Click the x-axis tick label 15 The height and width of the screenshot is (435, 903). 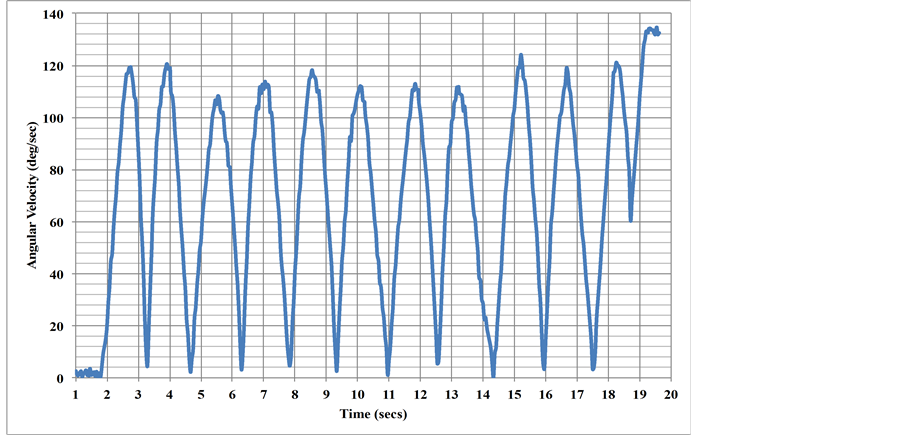[x=514, y=395]
